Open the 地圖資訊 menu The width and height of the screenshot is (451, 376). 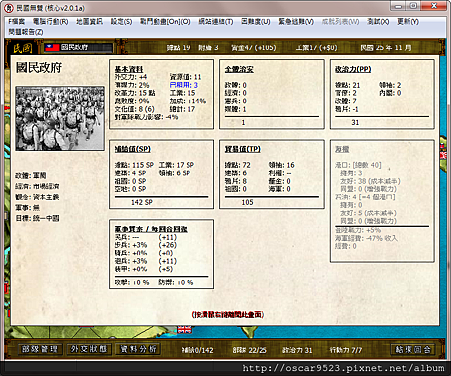89,22
